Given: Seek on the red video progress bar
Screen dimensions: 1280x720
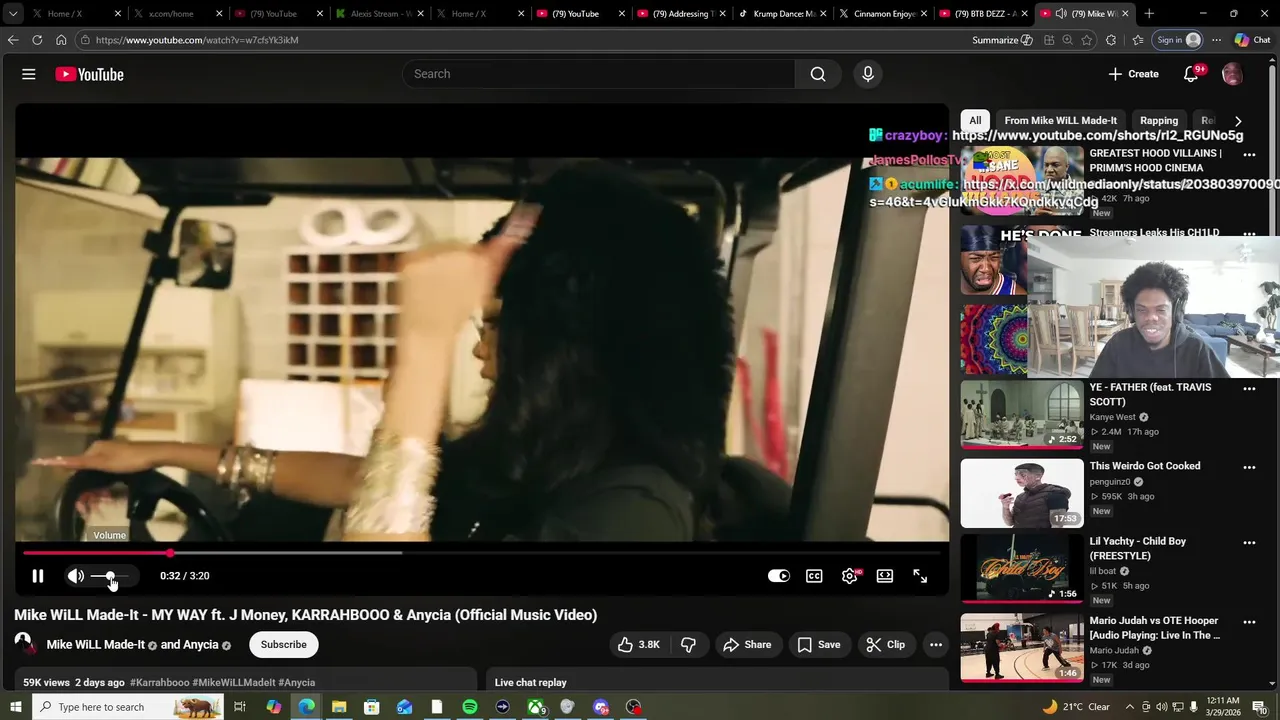Looking at the screenshot, I should [x=481, y=552].
